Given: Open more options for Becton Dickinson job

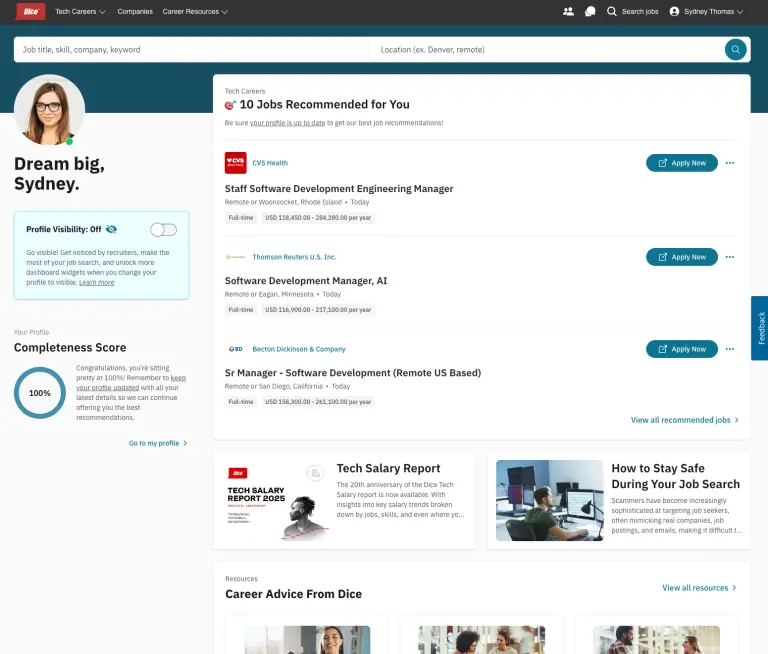Looking at the screenshot, I should click(730, 349).
